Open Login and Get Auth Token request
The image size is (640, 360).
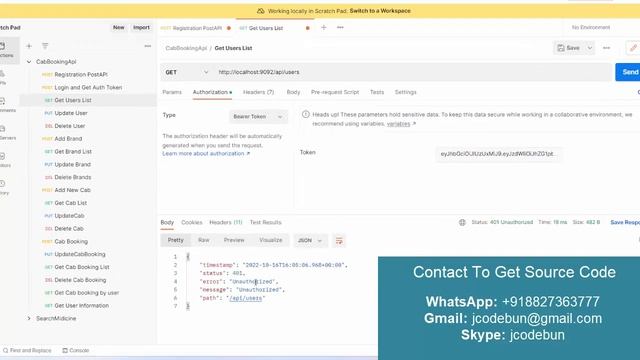click(88, 87)
